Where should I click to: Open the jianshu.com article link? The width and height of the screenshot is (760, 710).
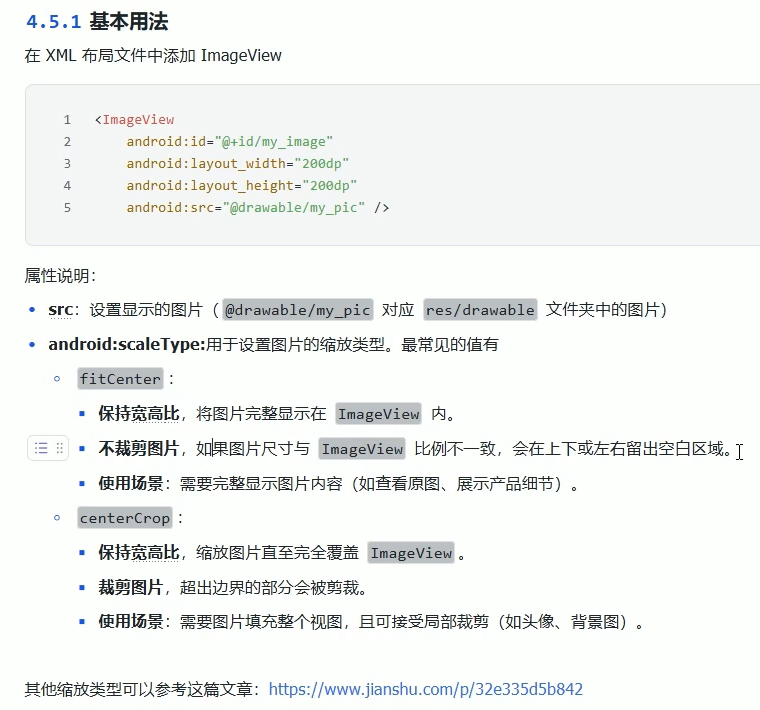tap(426, 689)
